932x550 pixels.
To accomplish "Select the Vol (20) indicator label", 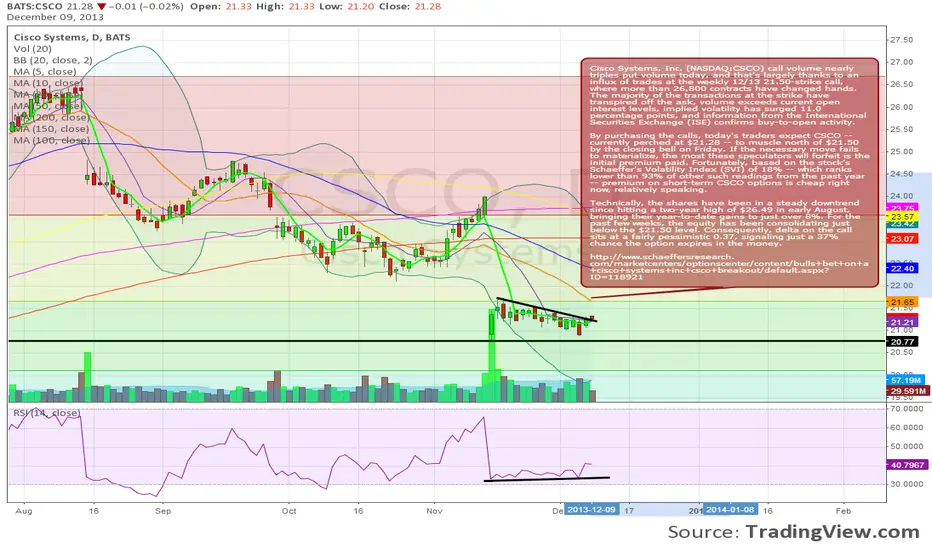I will (33, 49).
